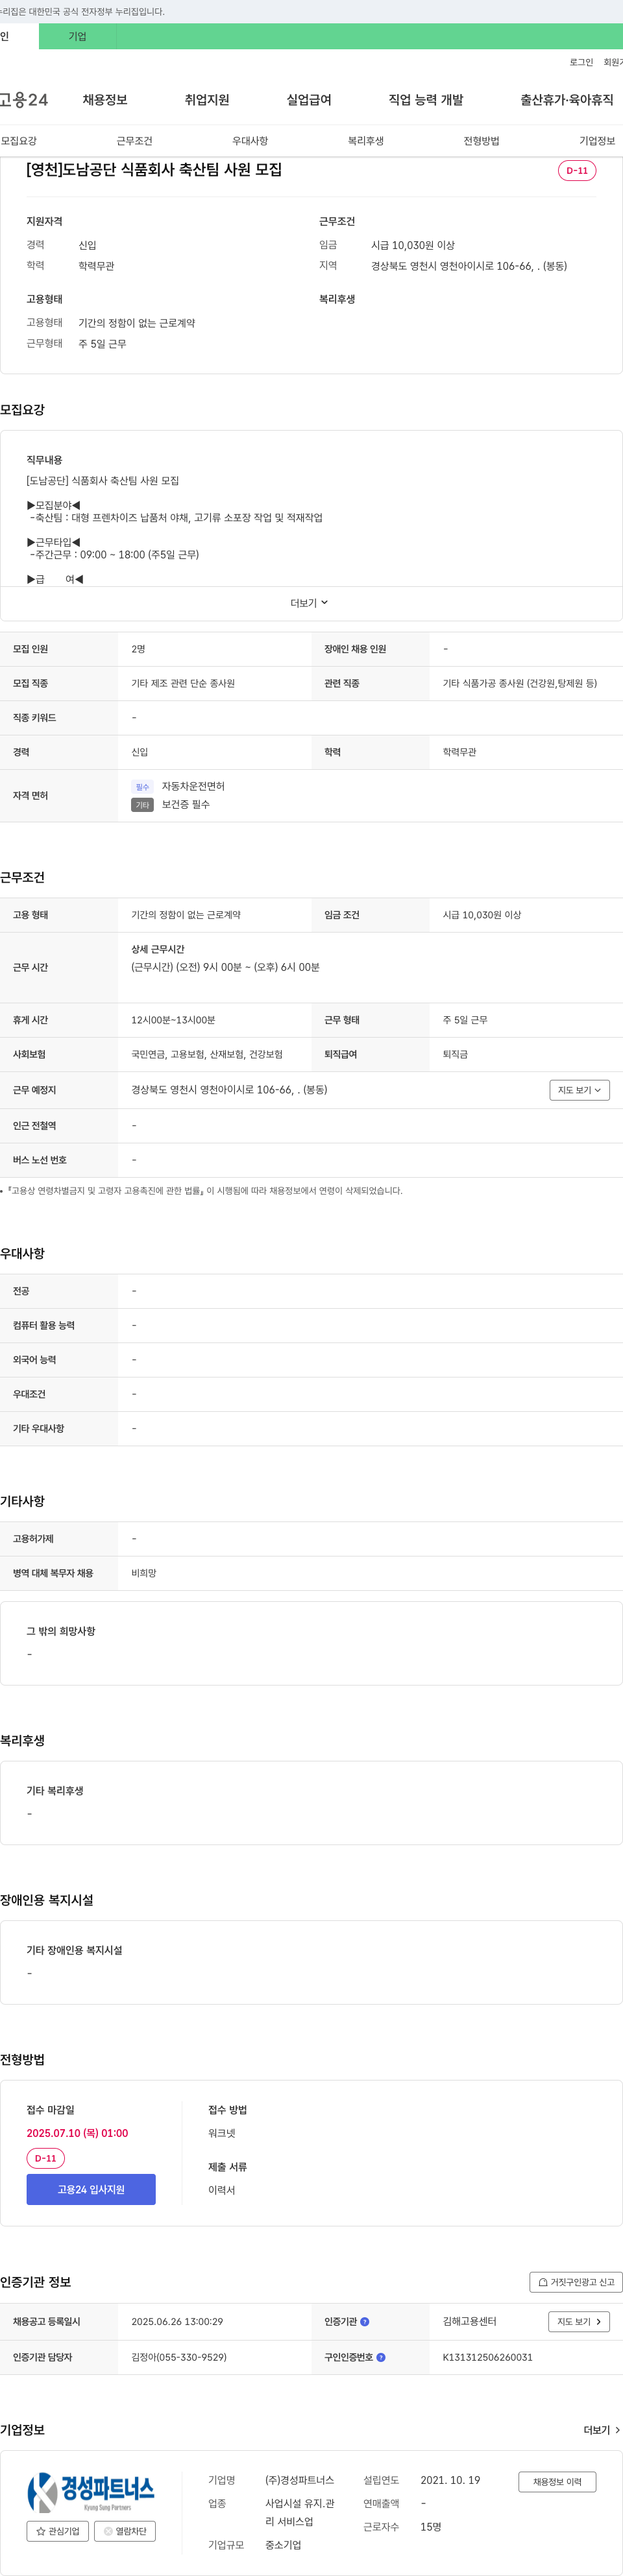Screen dimensions: 623x2576
Task: Open the 채용정보 menu
Action: click(105, 100)
